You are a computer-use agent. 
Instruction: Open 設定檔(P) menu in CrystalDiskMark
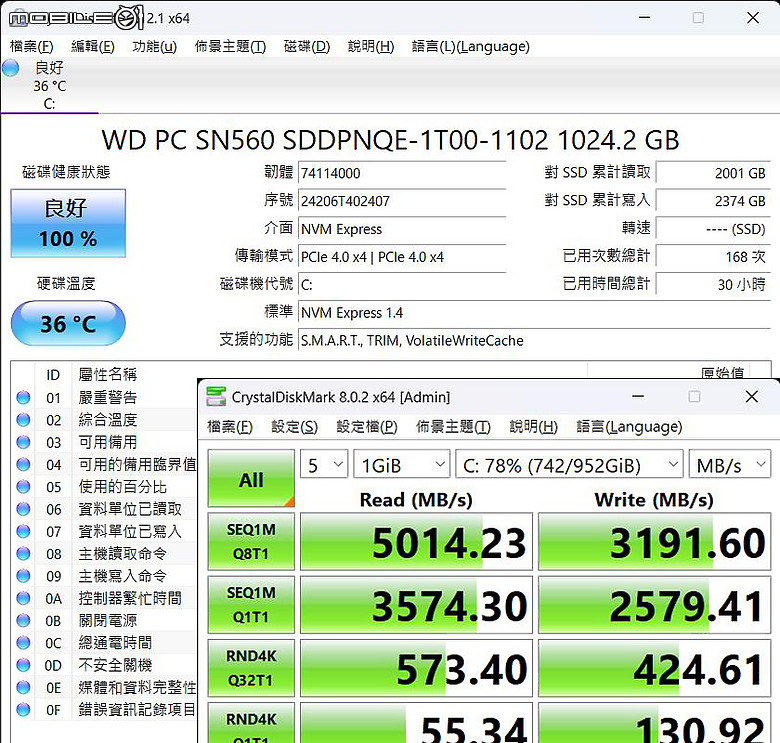point(367,427)
